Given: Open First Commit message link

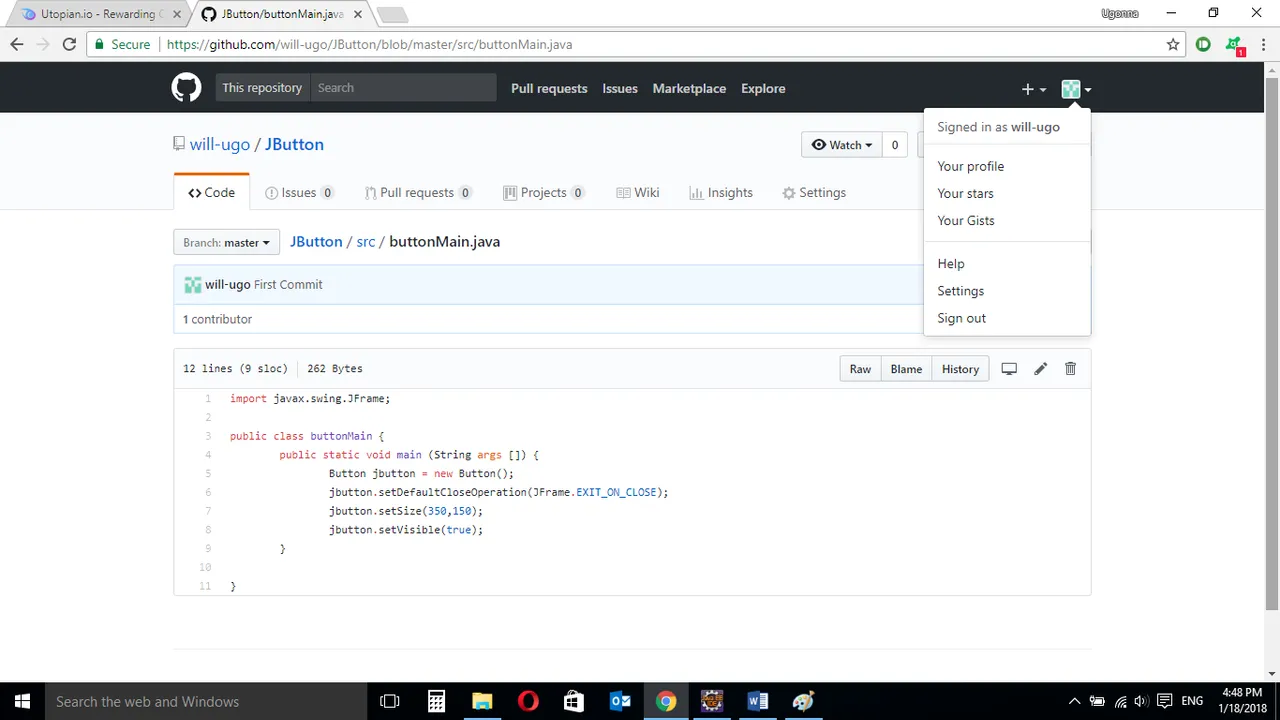Looking at the screenshot, I should pyautogui.click(x=288, y=285).
